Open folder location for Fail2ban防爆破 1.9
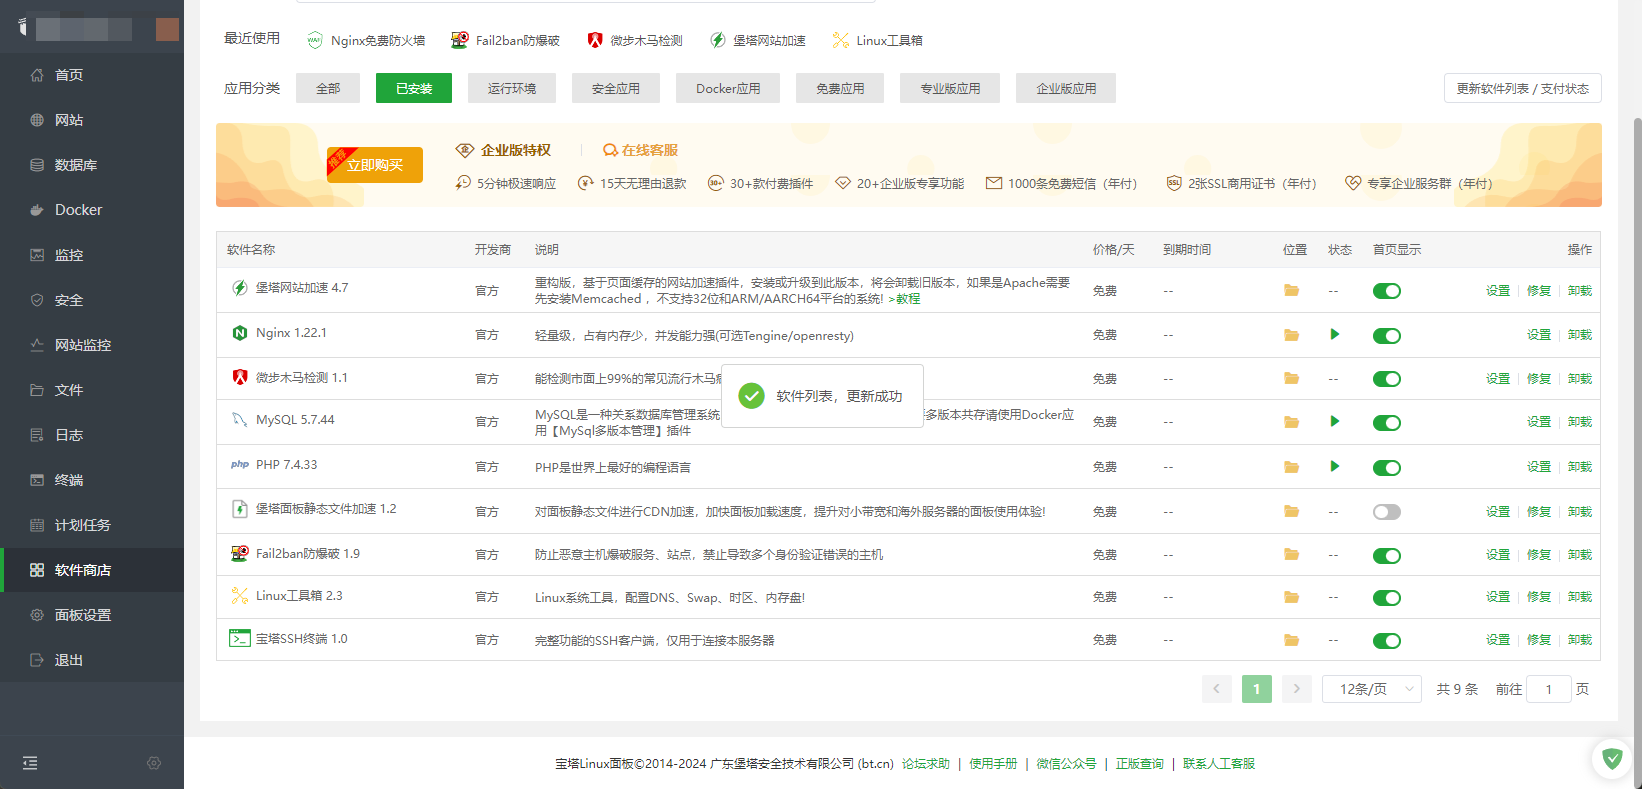This screenshot has height=789, width=1642. tap(1291, 555)
